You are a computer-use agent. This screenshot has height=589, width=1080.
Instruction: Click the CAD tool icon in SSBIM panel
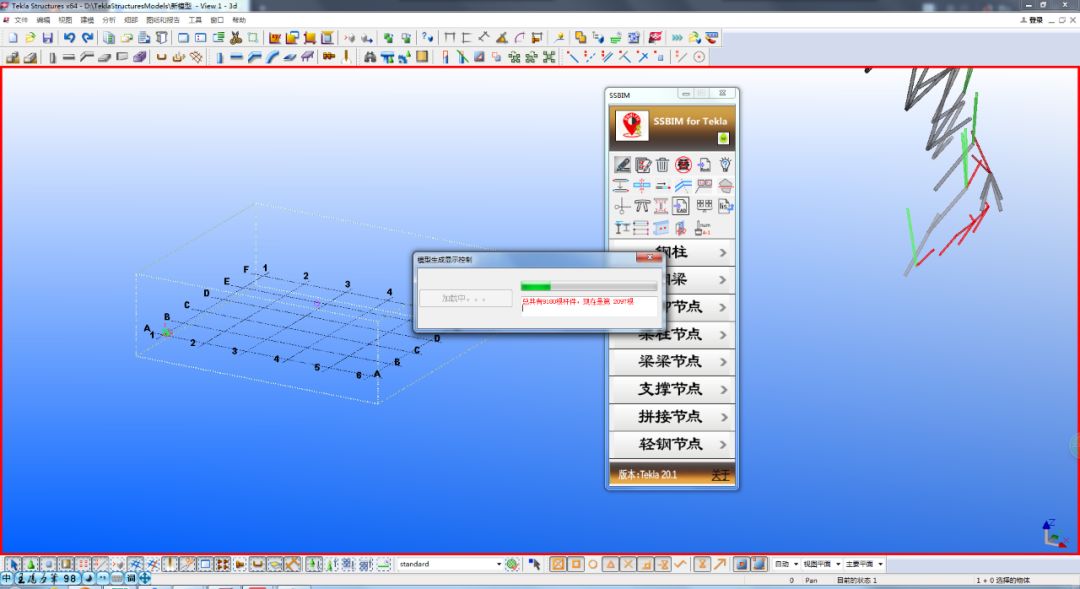681,206
